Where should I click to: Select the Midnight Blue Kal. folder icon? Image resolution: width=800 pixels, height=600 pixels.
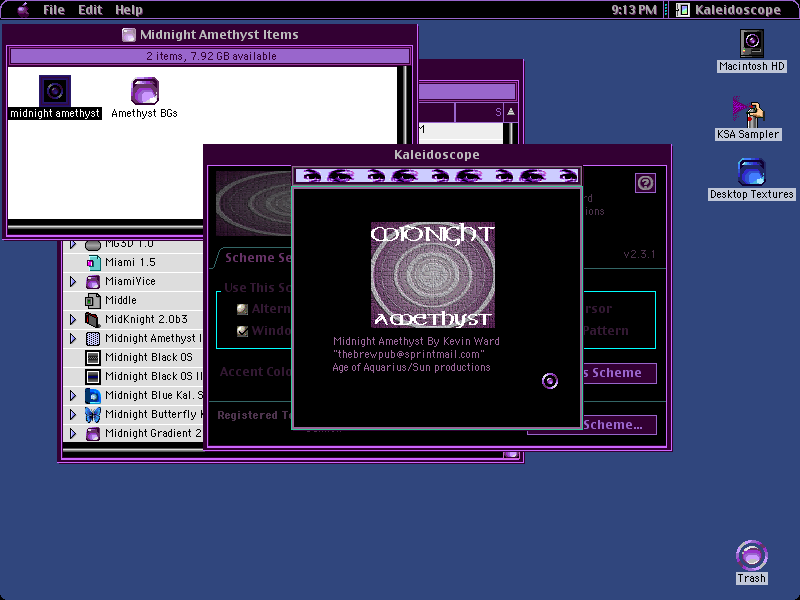pyautogui.click(x=93, y=395)
